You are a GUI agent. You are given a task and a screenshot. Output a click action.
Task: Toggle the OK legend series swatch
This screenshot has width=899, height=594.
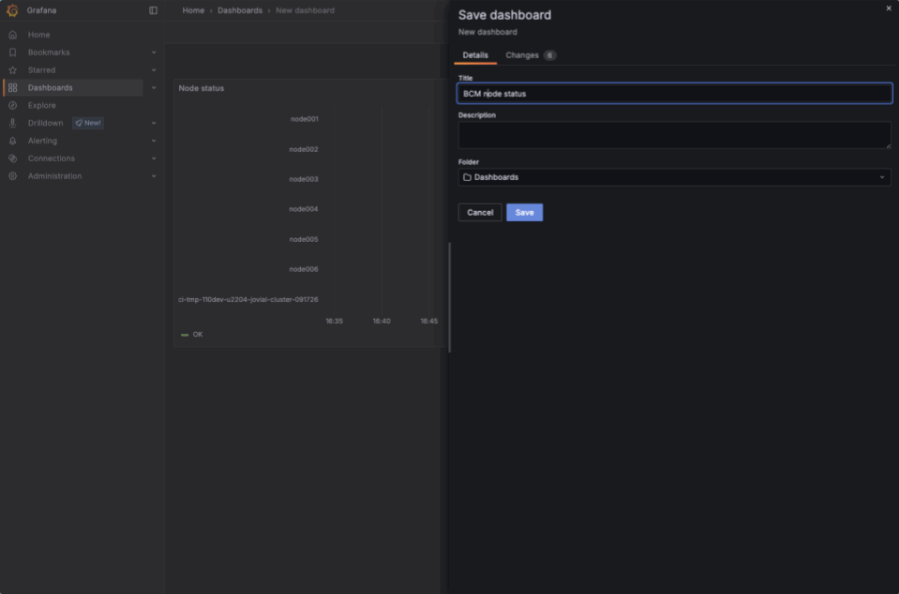185,335
